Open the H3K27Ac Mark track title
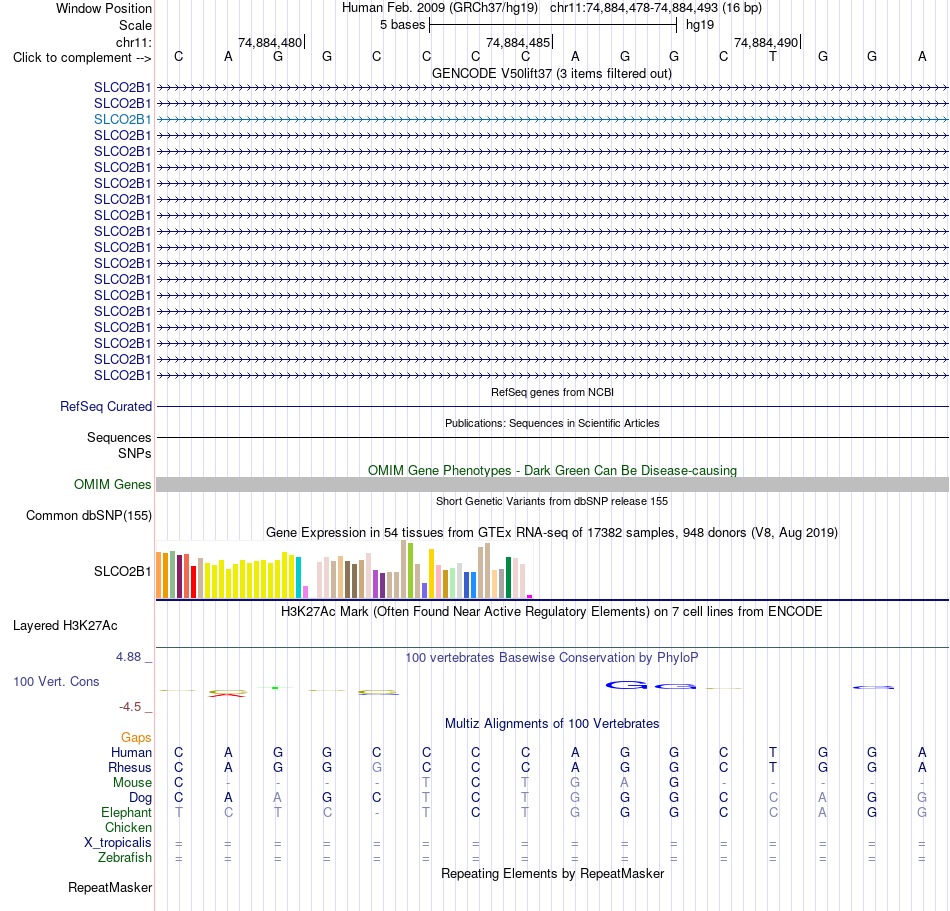 [x=551, y=612]
